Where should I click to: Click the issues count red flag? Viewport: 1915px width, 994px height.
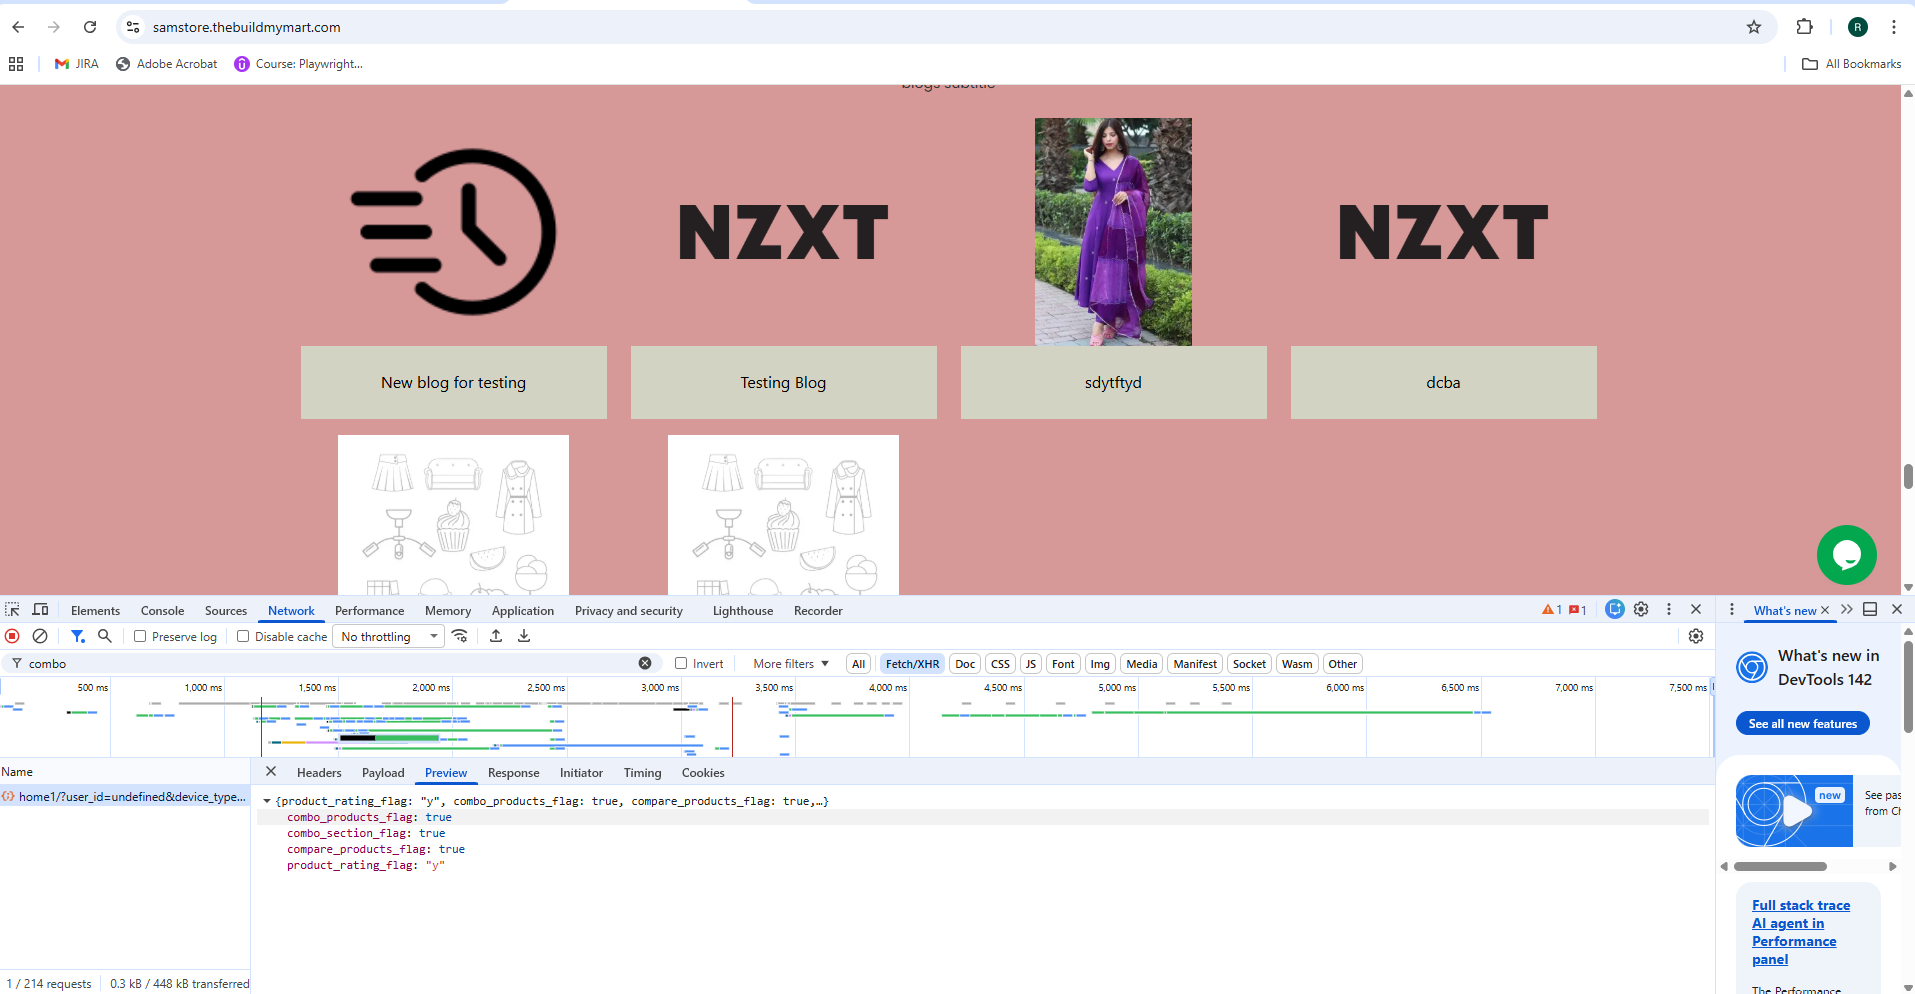click(x=1578, y=610)
